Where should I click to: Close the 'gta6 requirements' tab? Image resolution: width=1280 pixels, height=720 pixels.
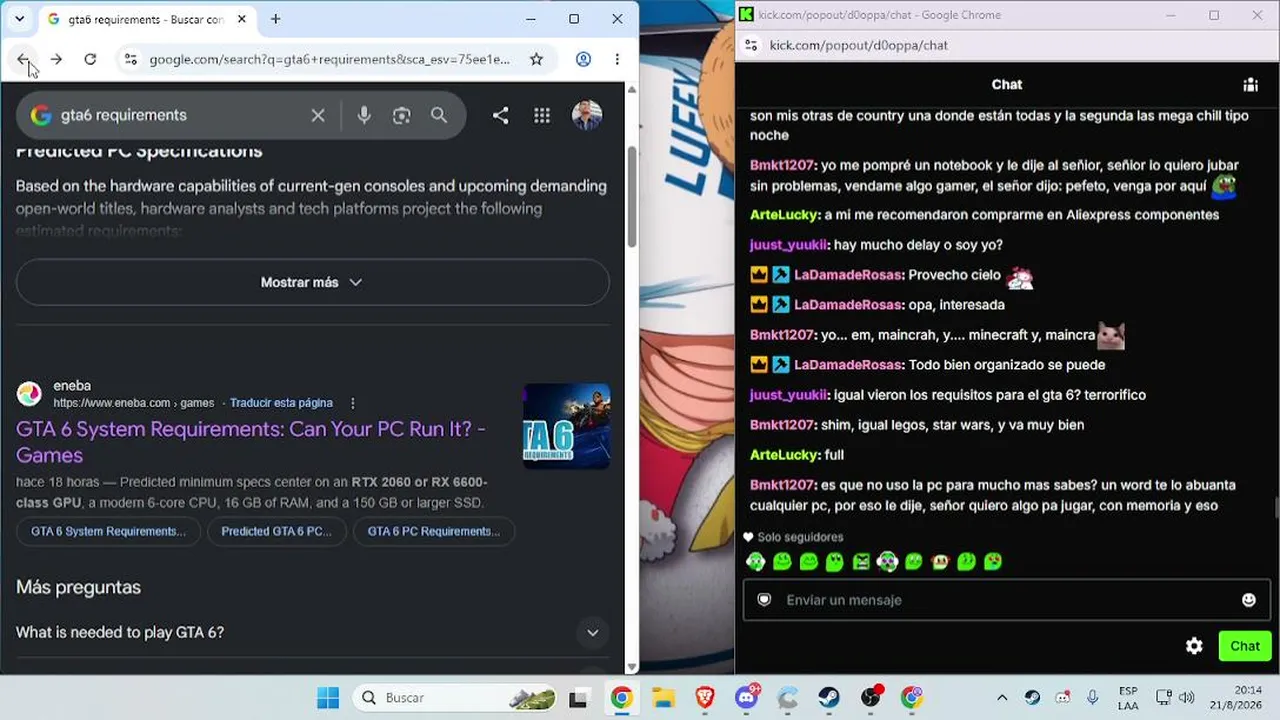pyautogui.click(x=241, y=19)
